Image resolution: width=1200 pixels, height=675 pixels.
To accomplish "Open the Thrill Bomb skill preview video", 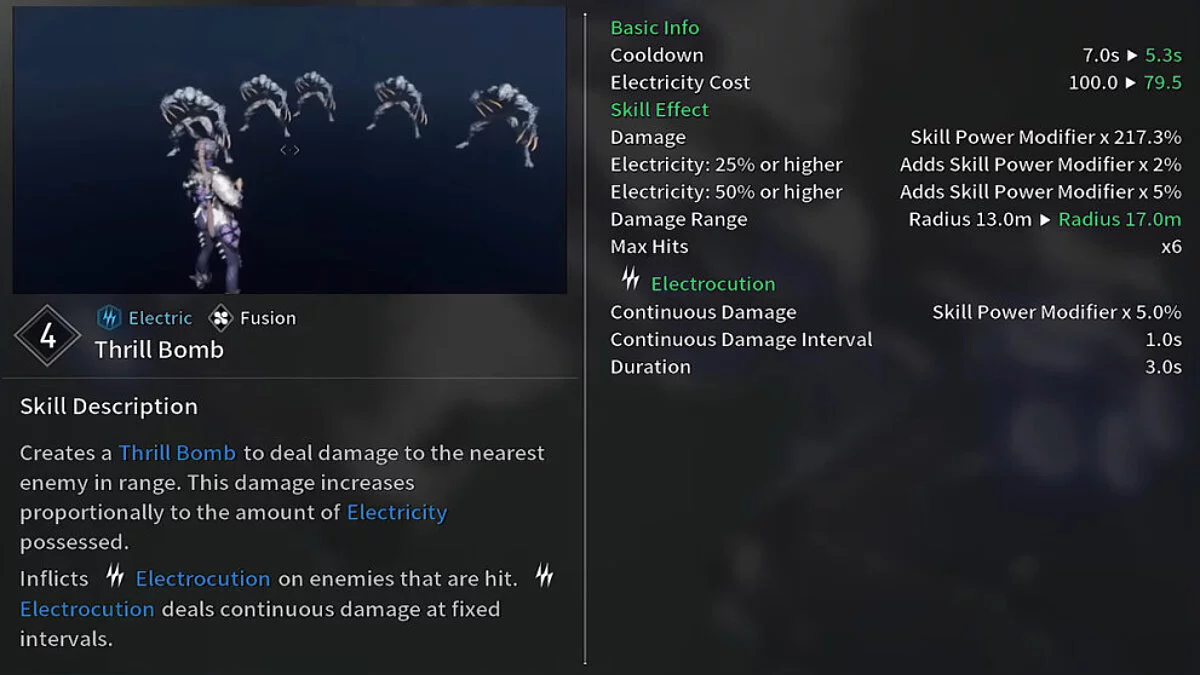I will 289,150.
